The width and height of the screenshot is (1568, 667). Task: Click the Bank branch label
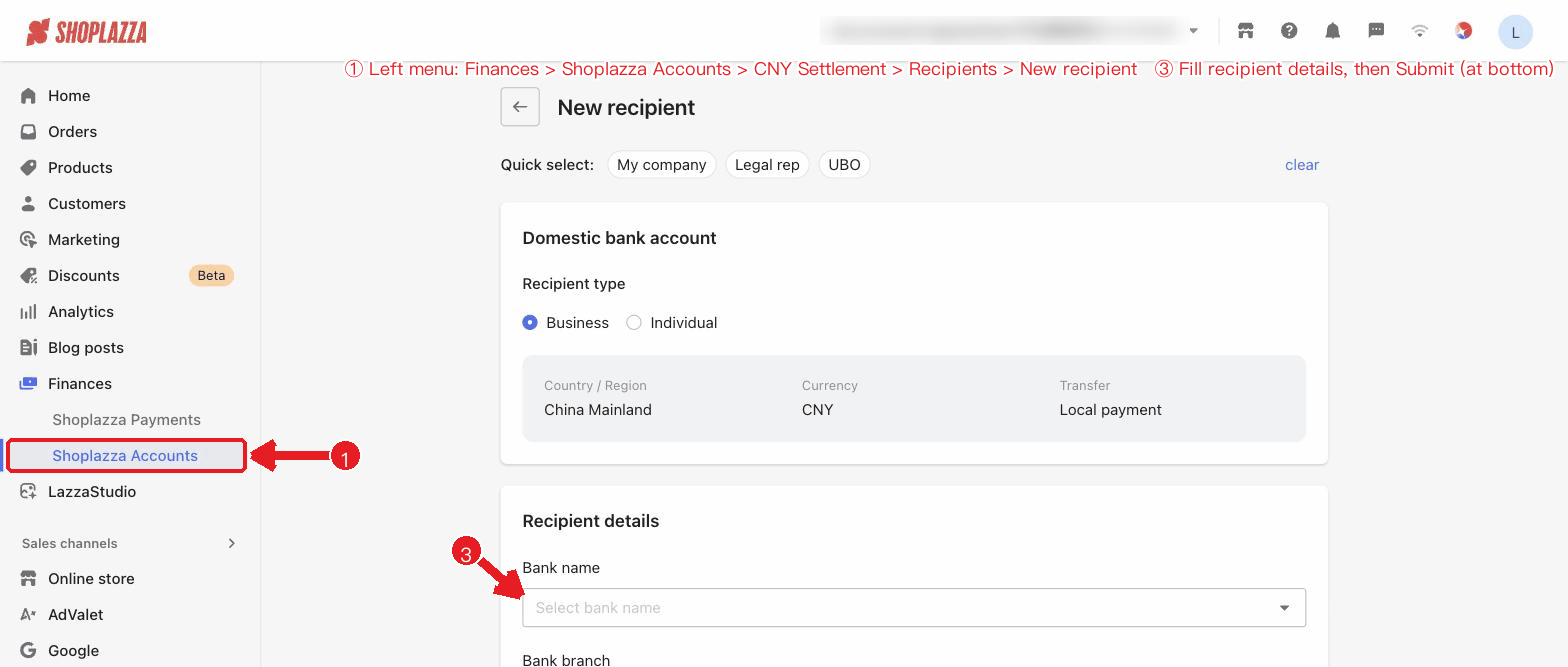tap(566, 660)
